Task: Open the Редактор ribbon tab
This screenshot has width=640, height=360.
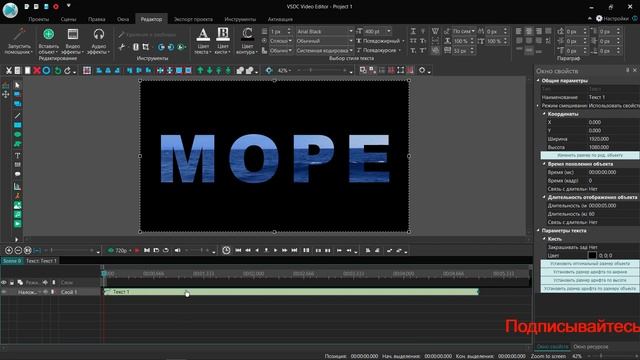Action: tap(151, 19)
